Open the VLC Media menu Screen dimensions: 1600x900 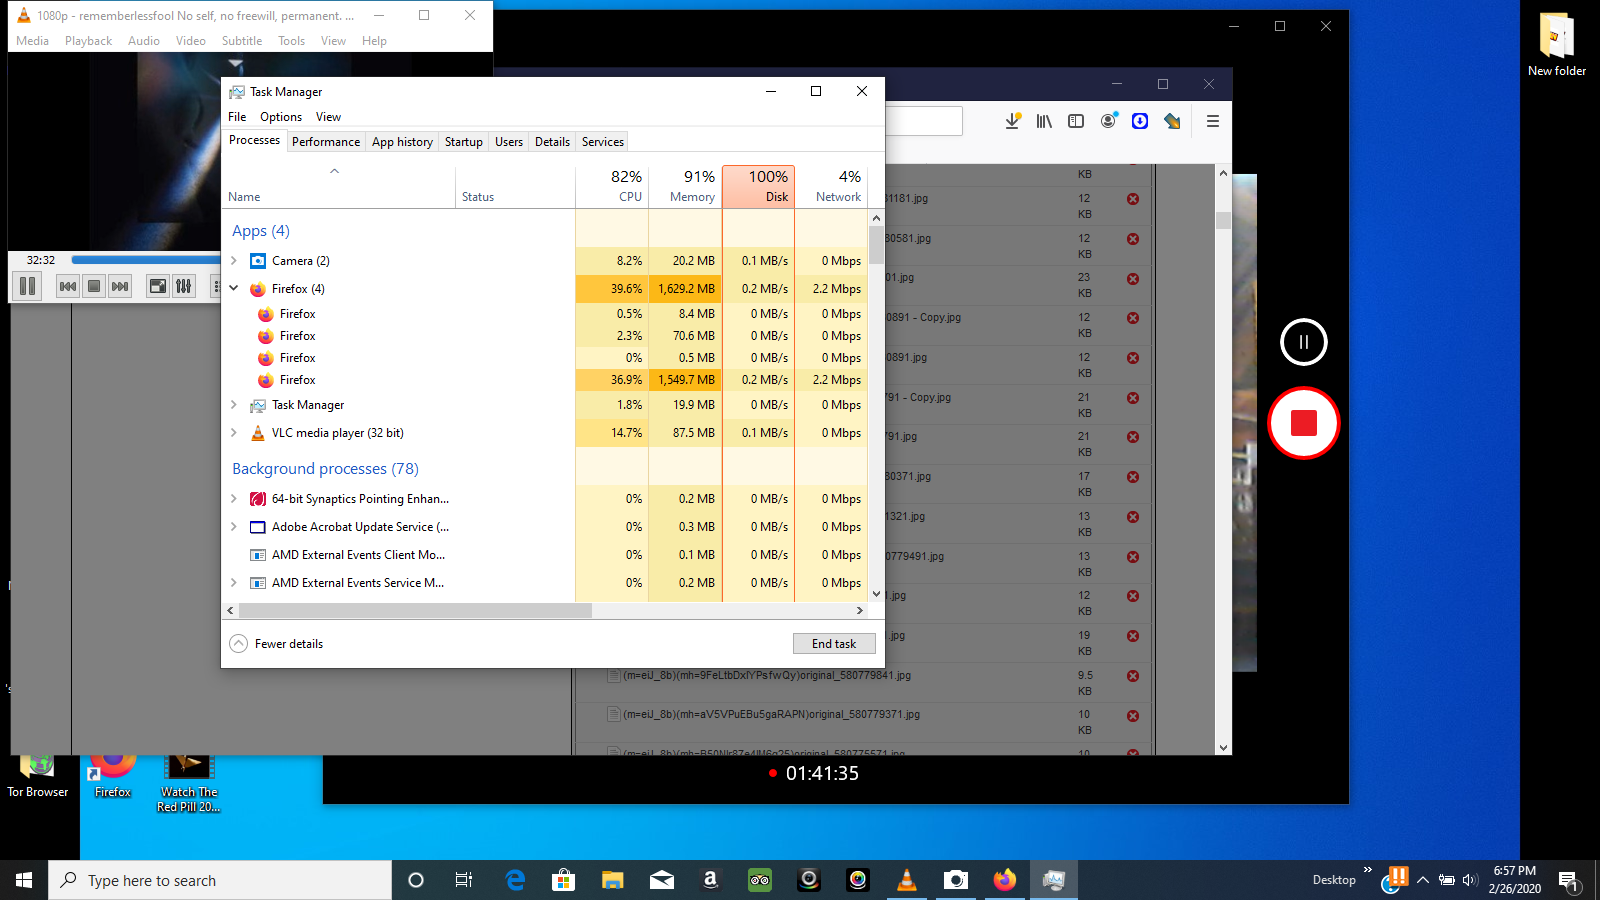point(32,41)
